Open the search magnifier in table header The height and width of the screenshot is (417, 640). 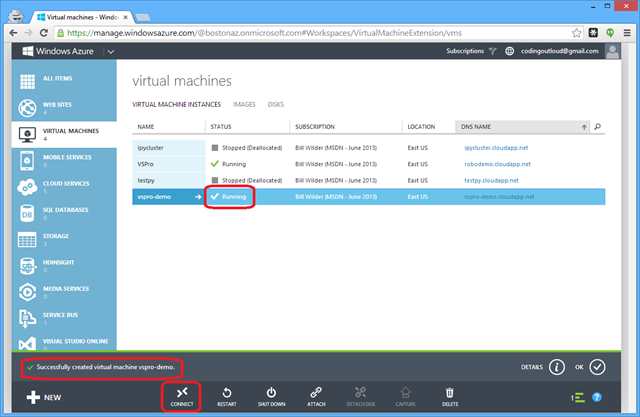pos(598,127)
